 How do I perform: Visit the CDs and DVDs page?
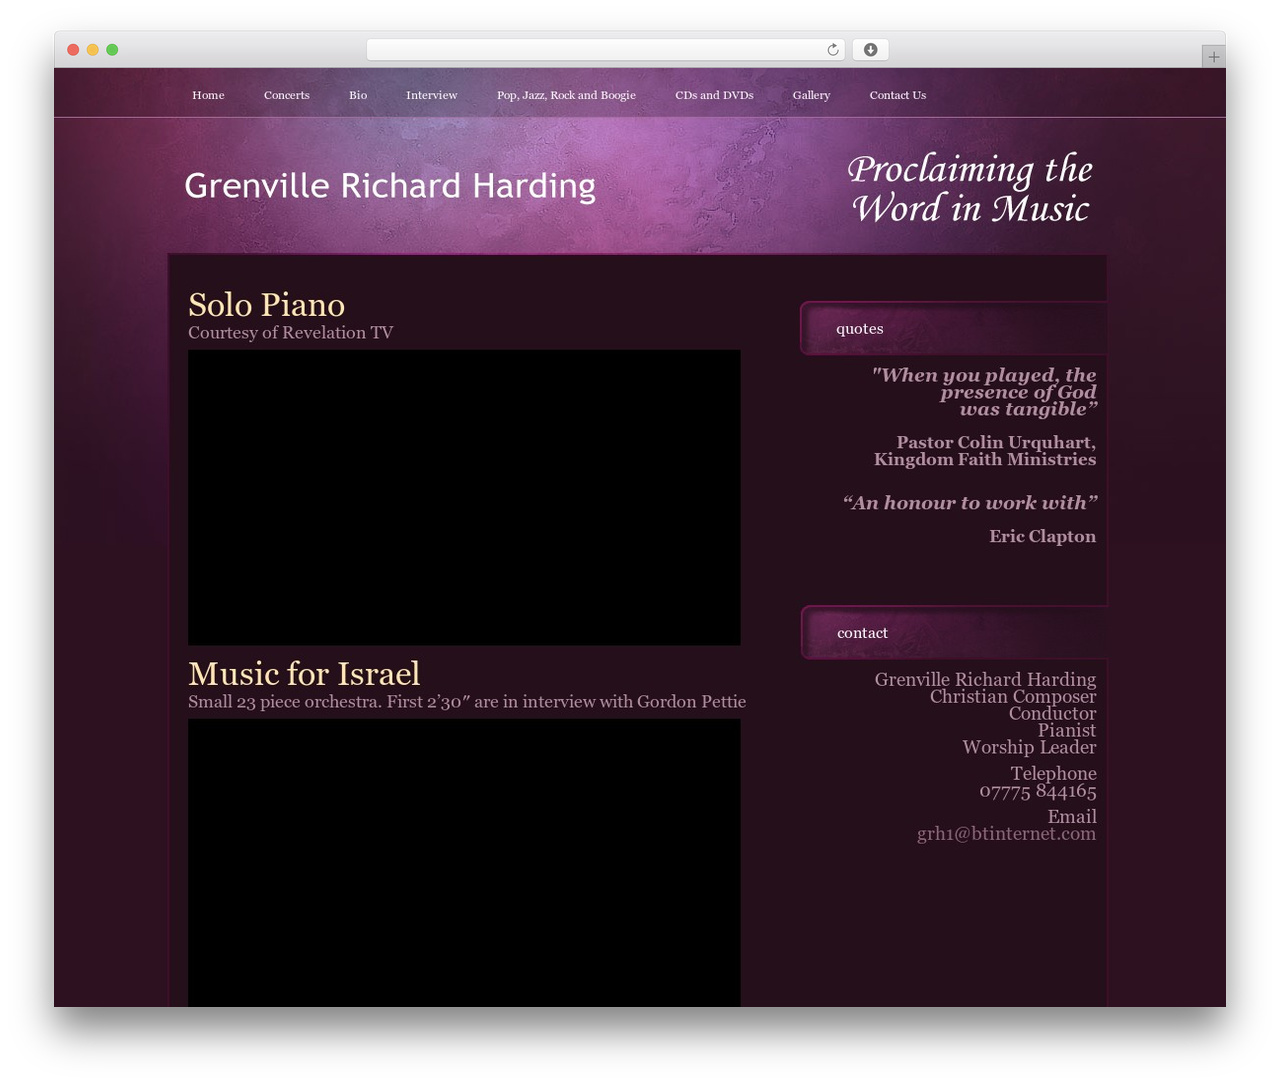click(x=714, y=95)
